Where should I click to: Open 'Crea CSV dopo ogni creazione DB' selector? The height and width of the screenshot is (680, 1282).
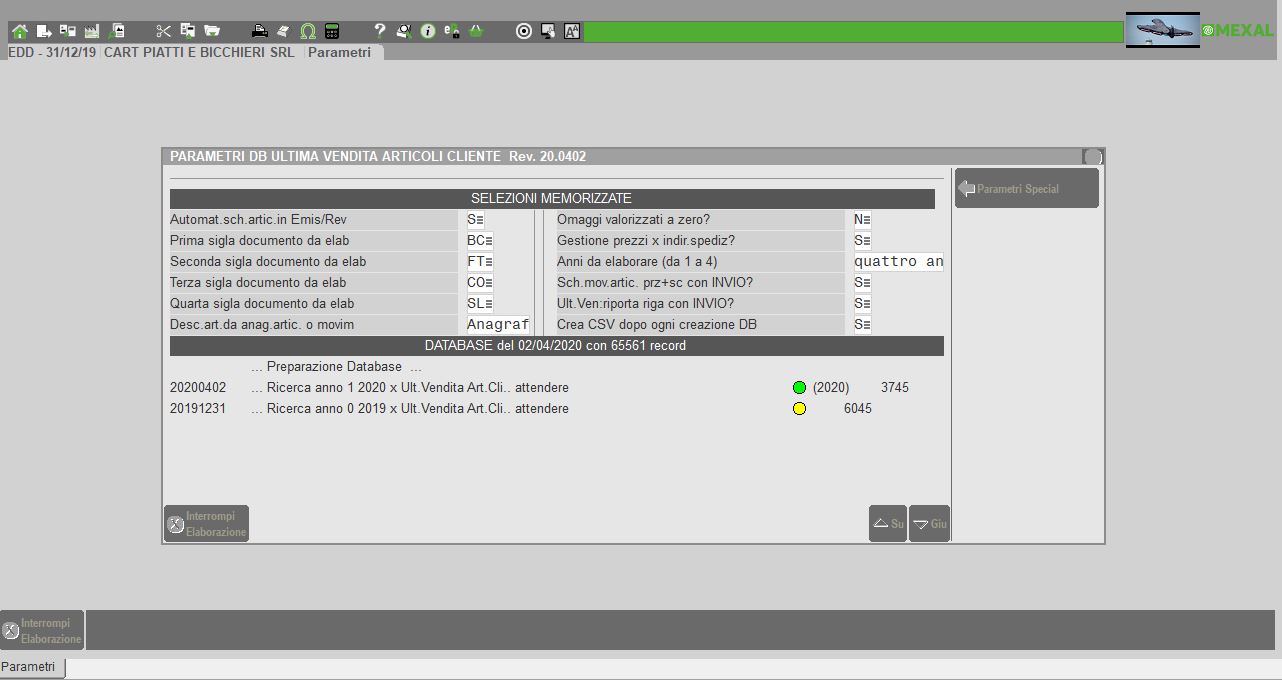[x=862, y=325]
